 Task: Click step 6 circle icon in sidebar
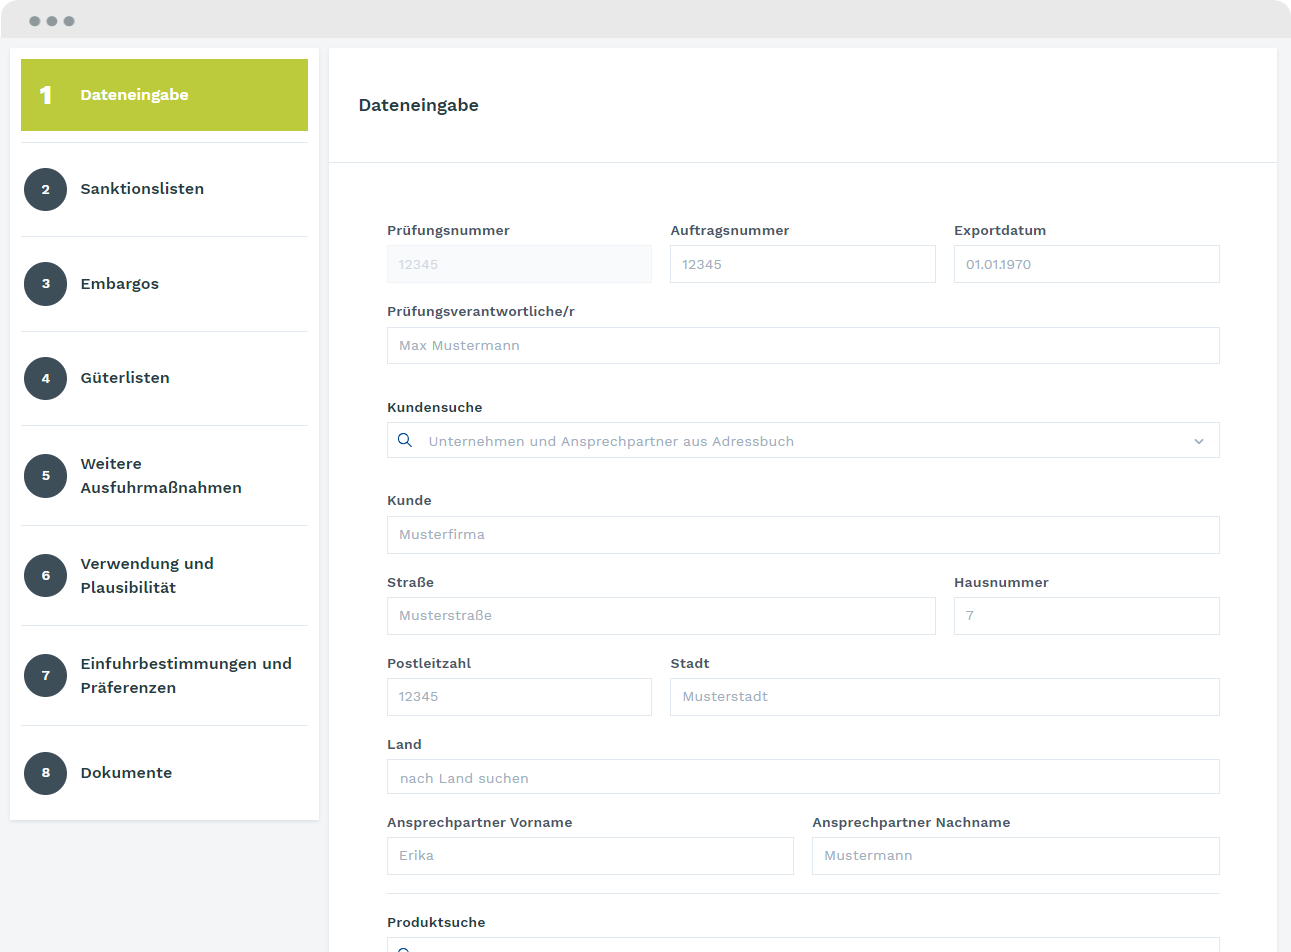45,576
